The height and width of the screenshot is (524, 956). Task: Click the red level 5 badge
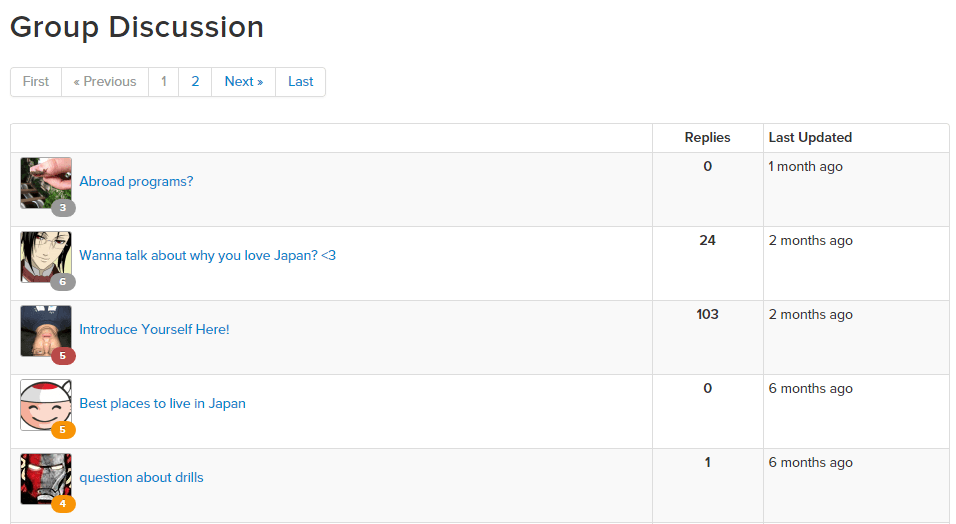(63, 356)
